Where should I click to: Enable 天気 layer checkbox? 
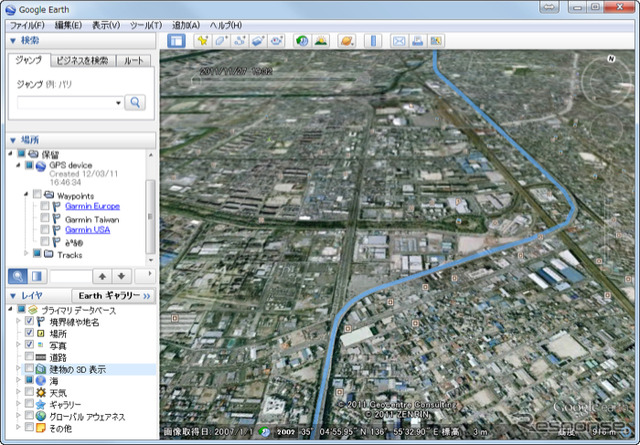(x=29, y=392)
